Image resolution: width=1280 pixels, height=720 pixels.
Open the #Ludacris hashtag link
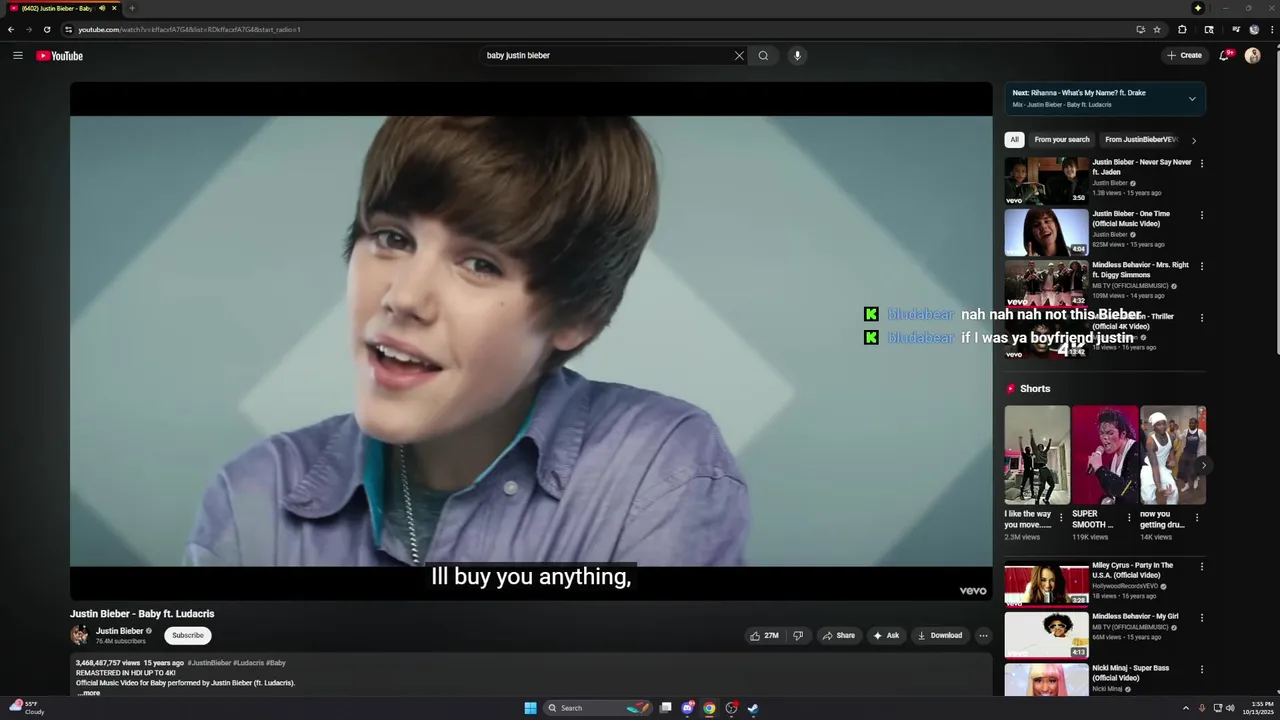249,663
